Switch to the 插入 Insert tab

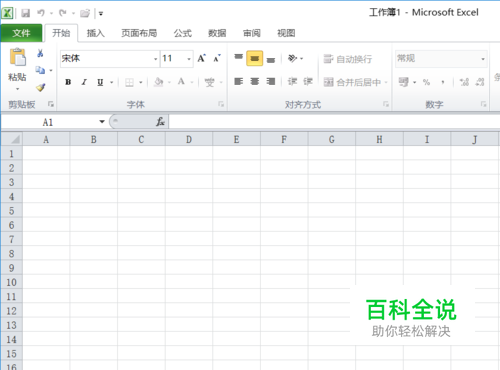click(x=96, y=33)
